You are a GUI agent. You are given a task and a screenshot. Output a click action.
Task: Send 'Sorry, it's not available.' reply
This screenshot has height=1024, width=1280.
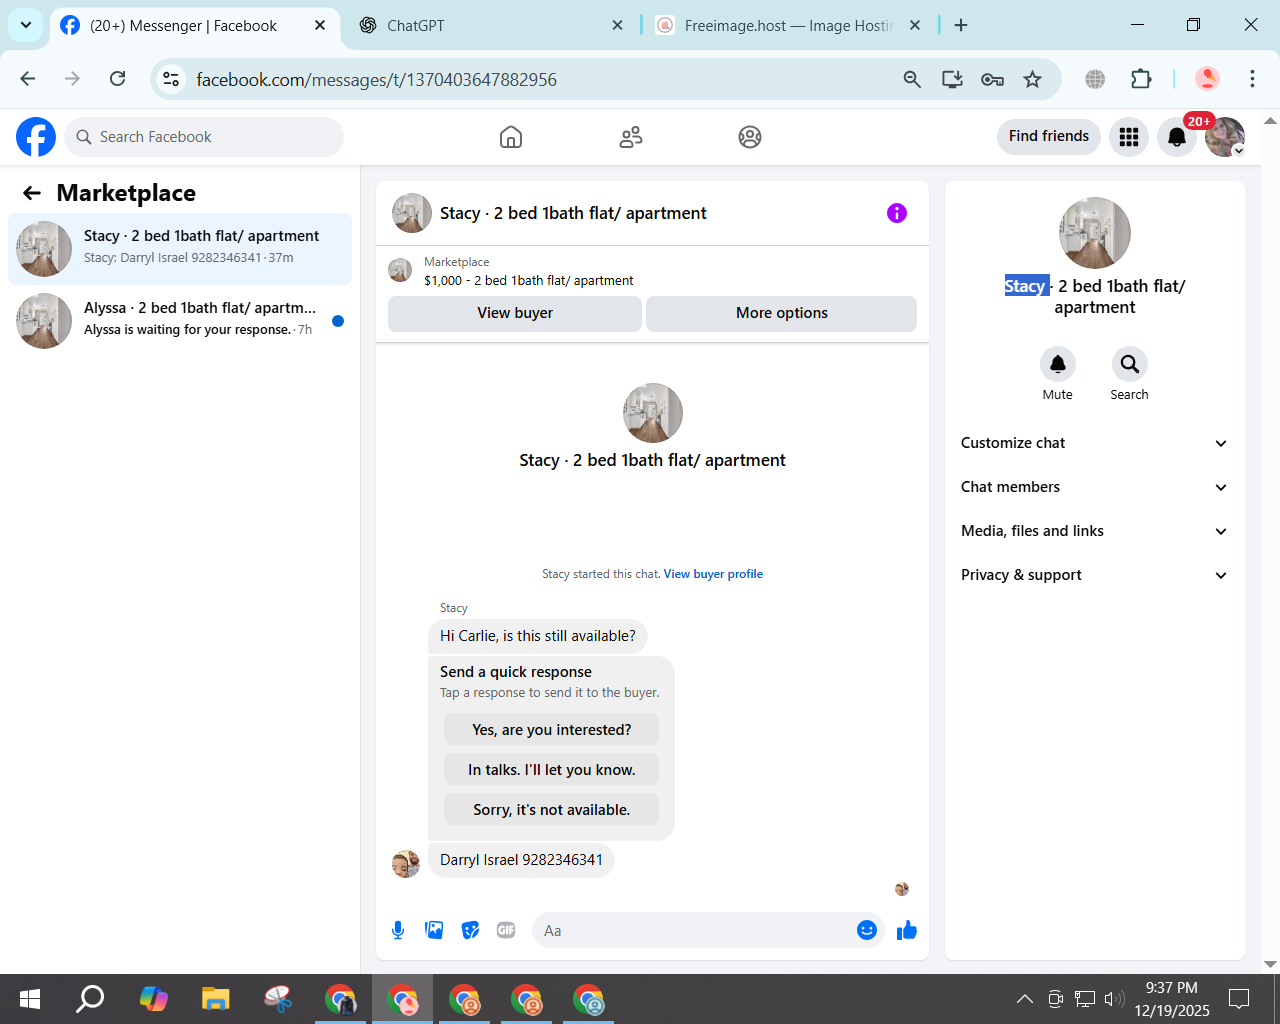(x=551, y=810)
